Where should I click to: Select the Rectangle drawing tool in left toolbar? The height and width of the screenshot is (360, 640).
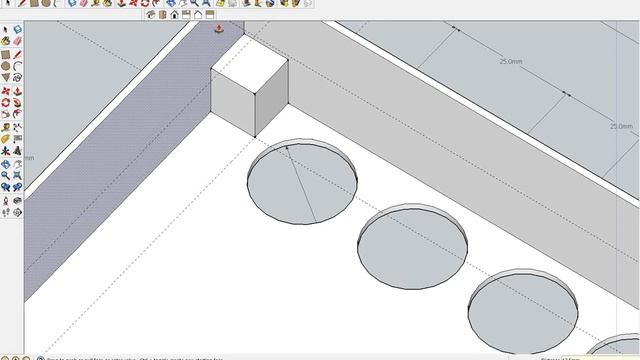point(5,55)
